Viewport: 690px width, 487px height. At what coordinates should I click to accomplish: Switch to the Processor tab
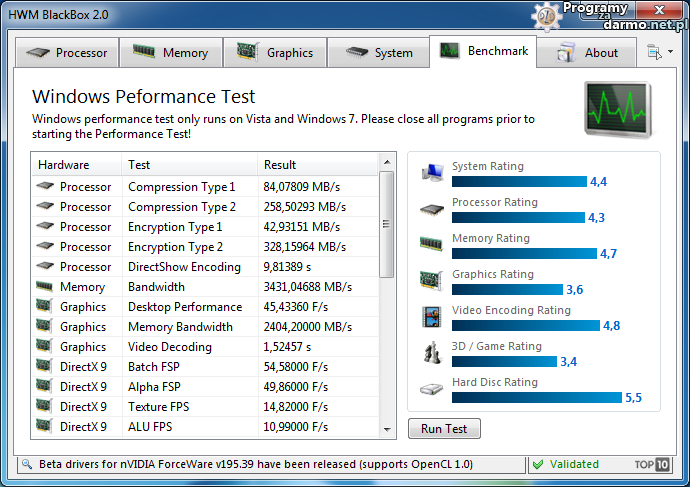[68, 53]
